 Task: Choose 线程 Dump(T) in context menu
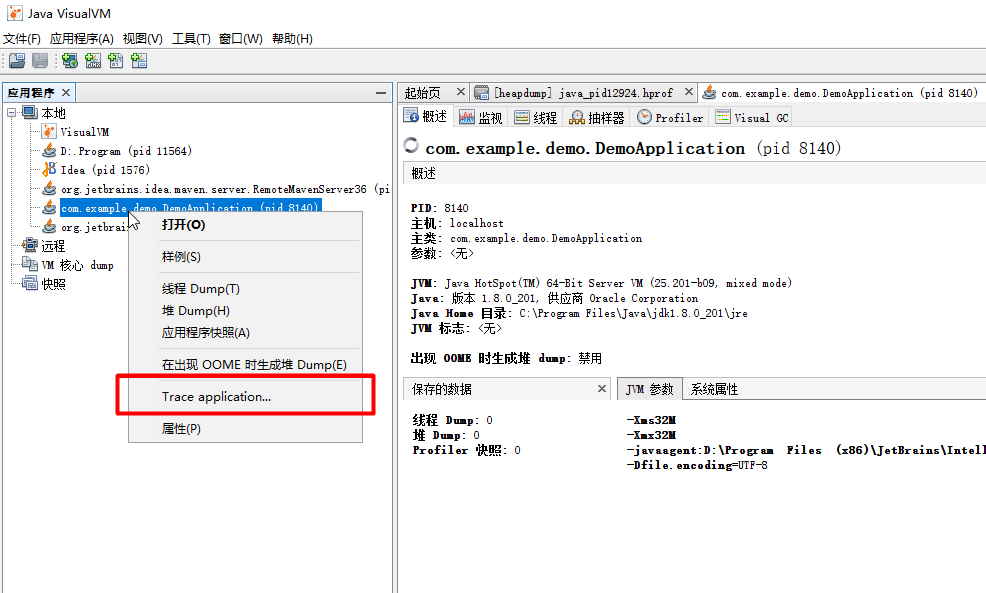click(x=245, y=289)
